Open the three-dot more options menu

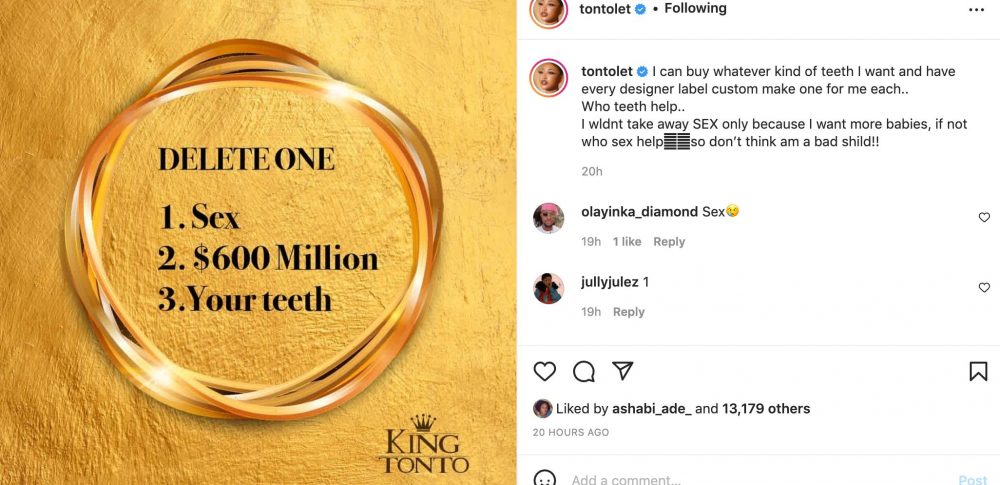[977, 9]
